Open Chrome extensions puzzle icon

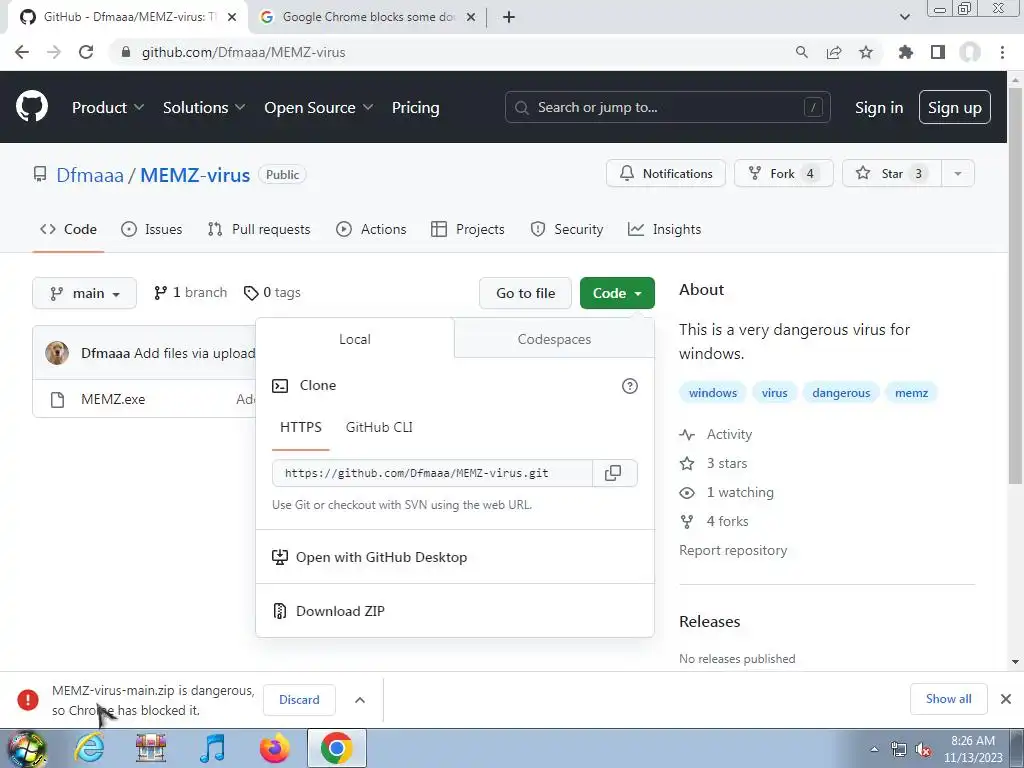pos(905,52)
